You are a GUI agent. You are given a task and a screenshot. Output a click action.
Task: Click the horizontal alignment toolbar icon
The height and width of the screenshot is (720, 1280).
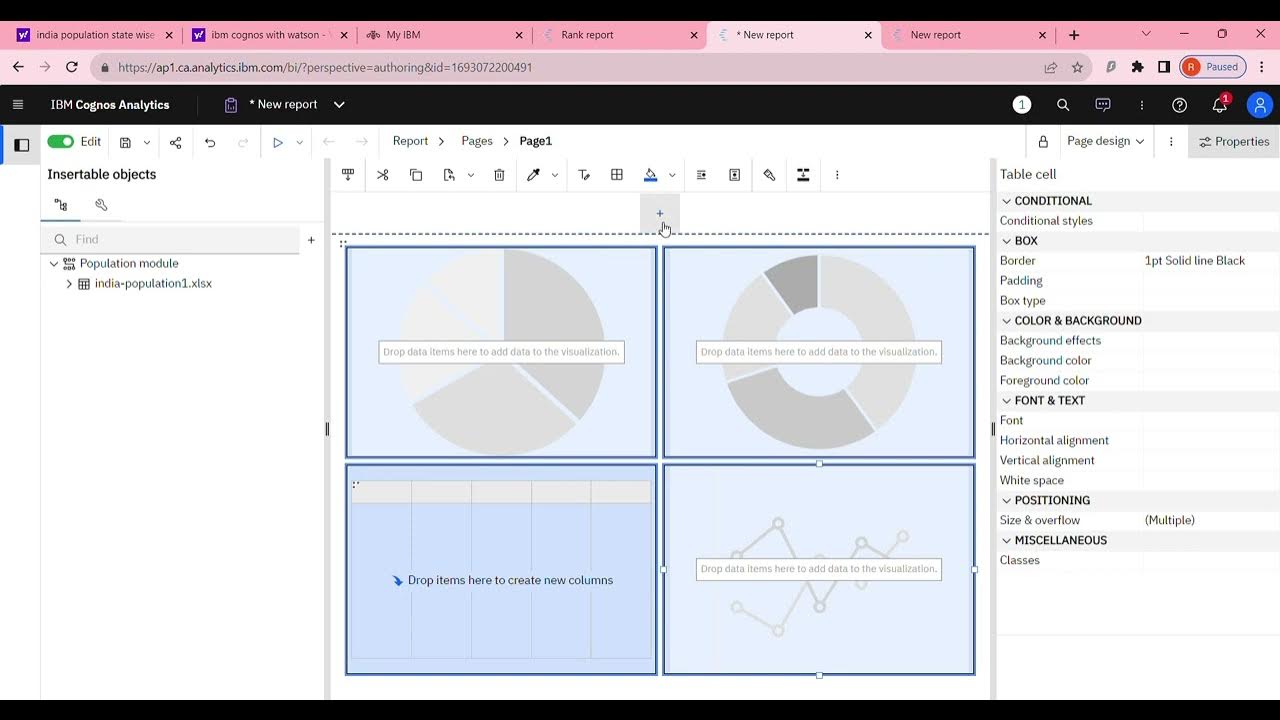(701, 175)
